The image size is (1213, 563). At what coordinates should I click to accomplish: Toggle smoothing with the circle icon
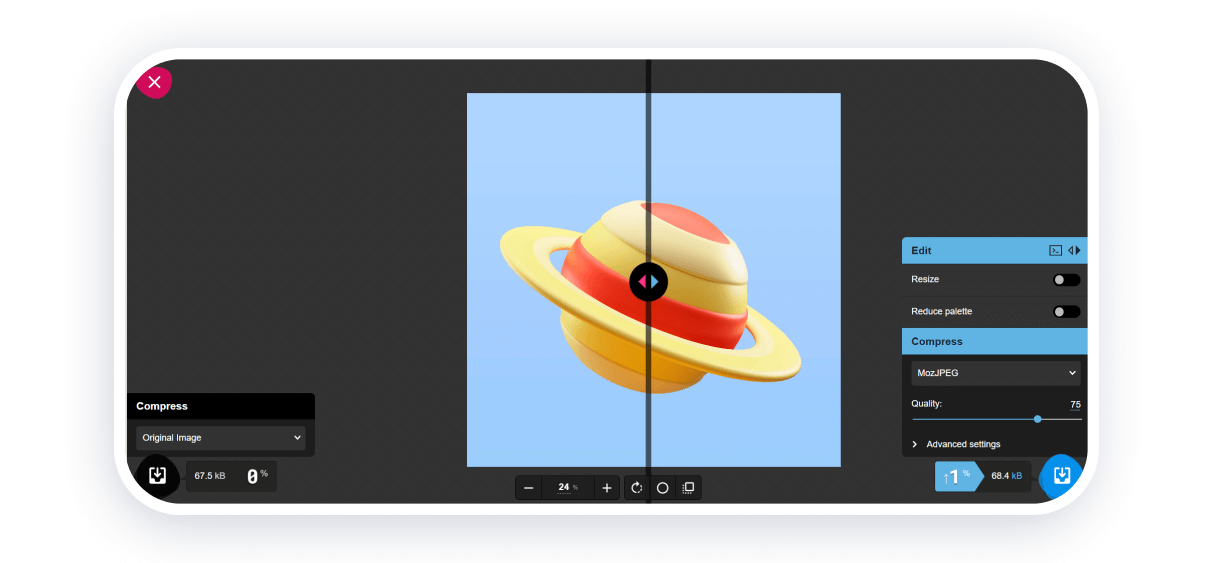point(662,488)
